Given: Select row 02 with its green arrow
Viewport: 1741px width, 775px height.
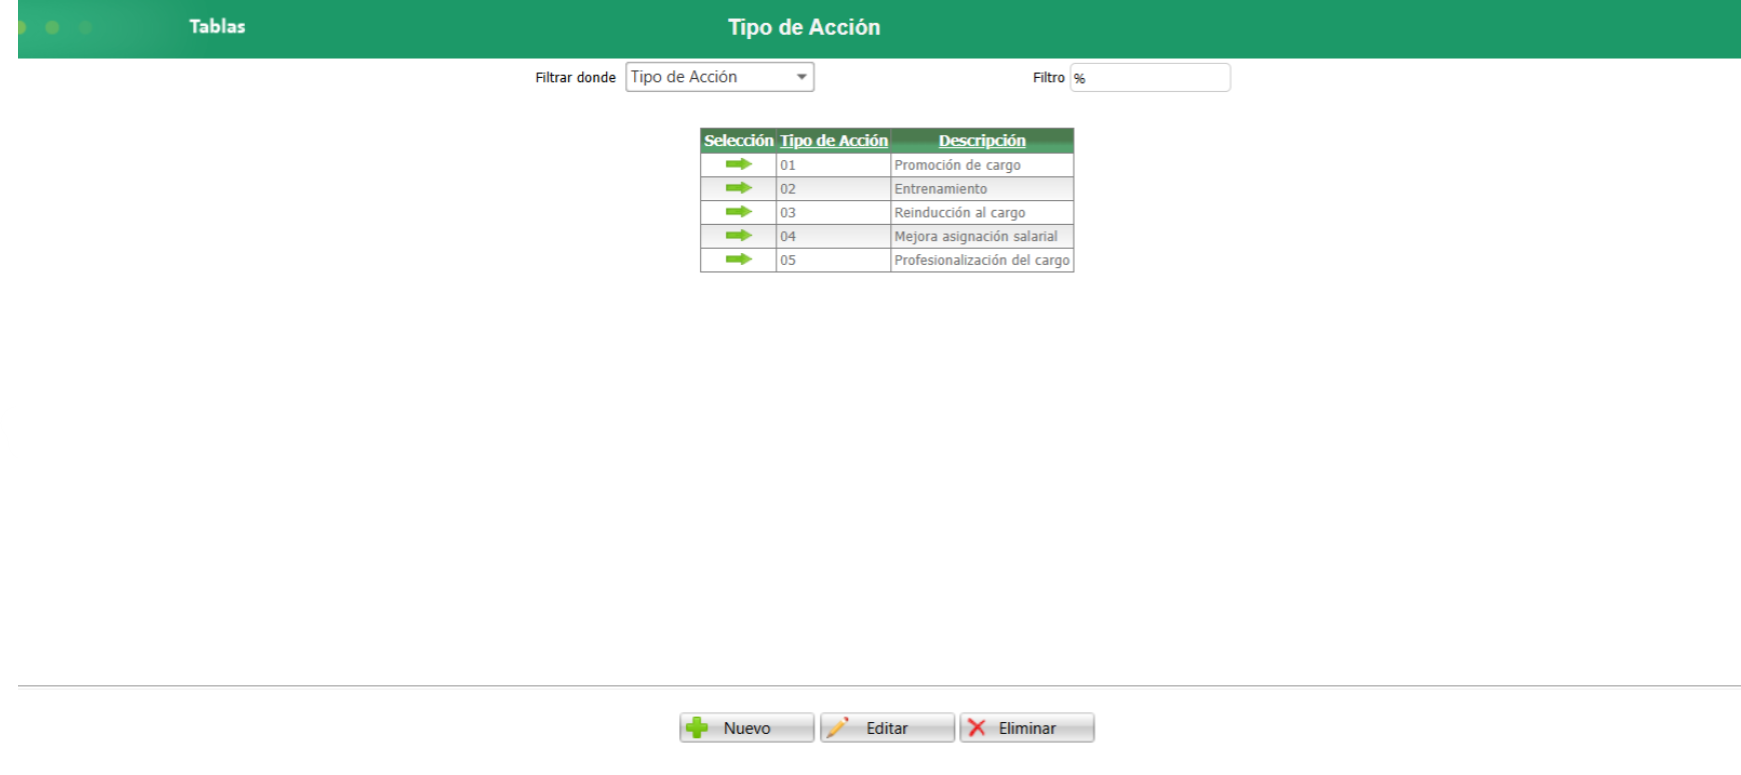Looking at the screenshot, I should (738, 188).
